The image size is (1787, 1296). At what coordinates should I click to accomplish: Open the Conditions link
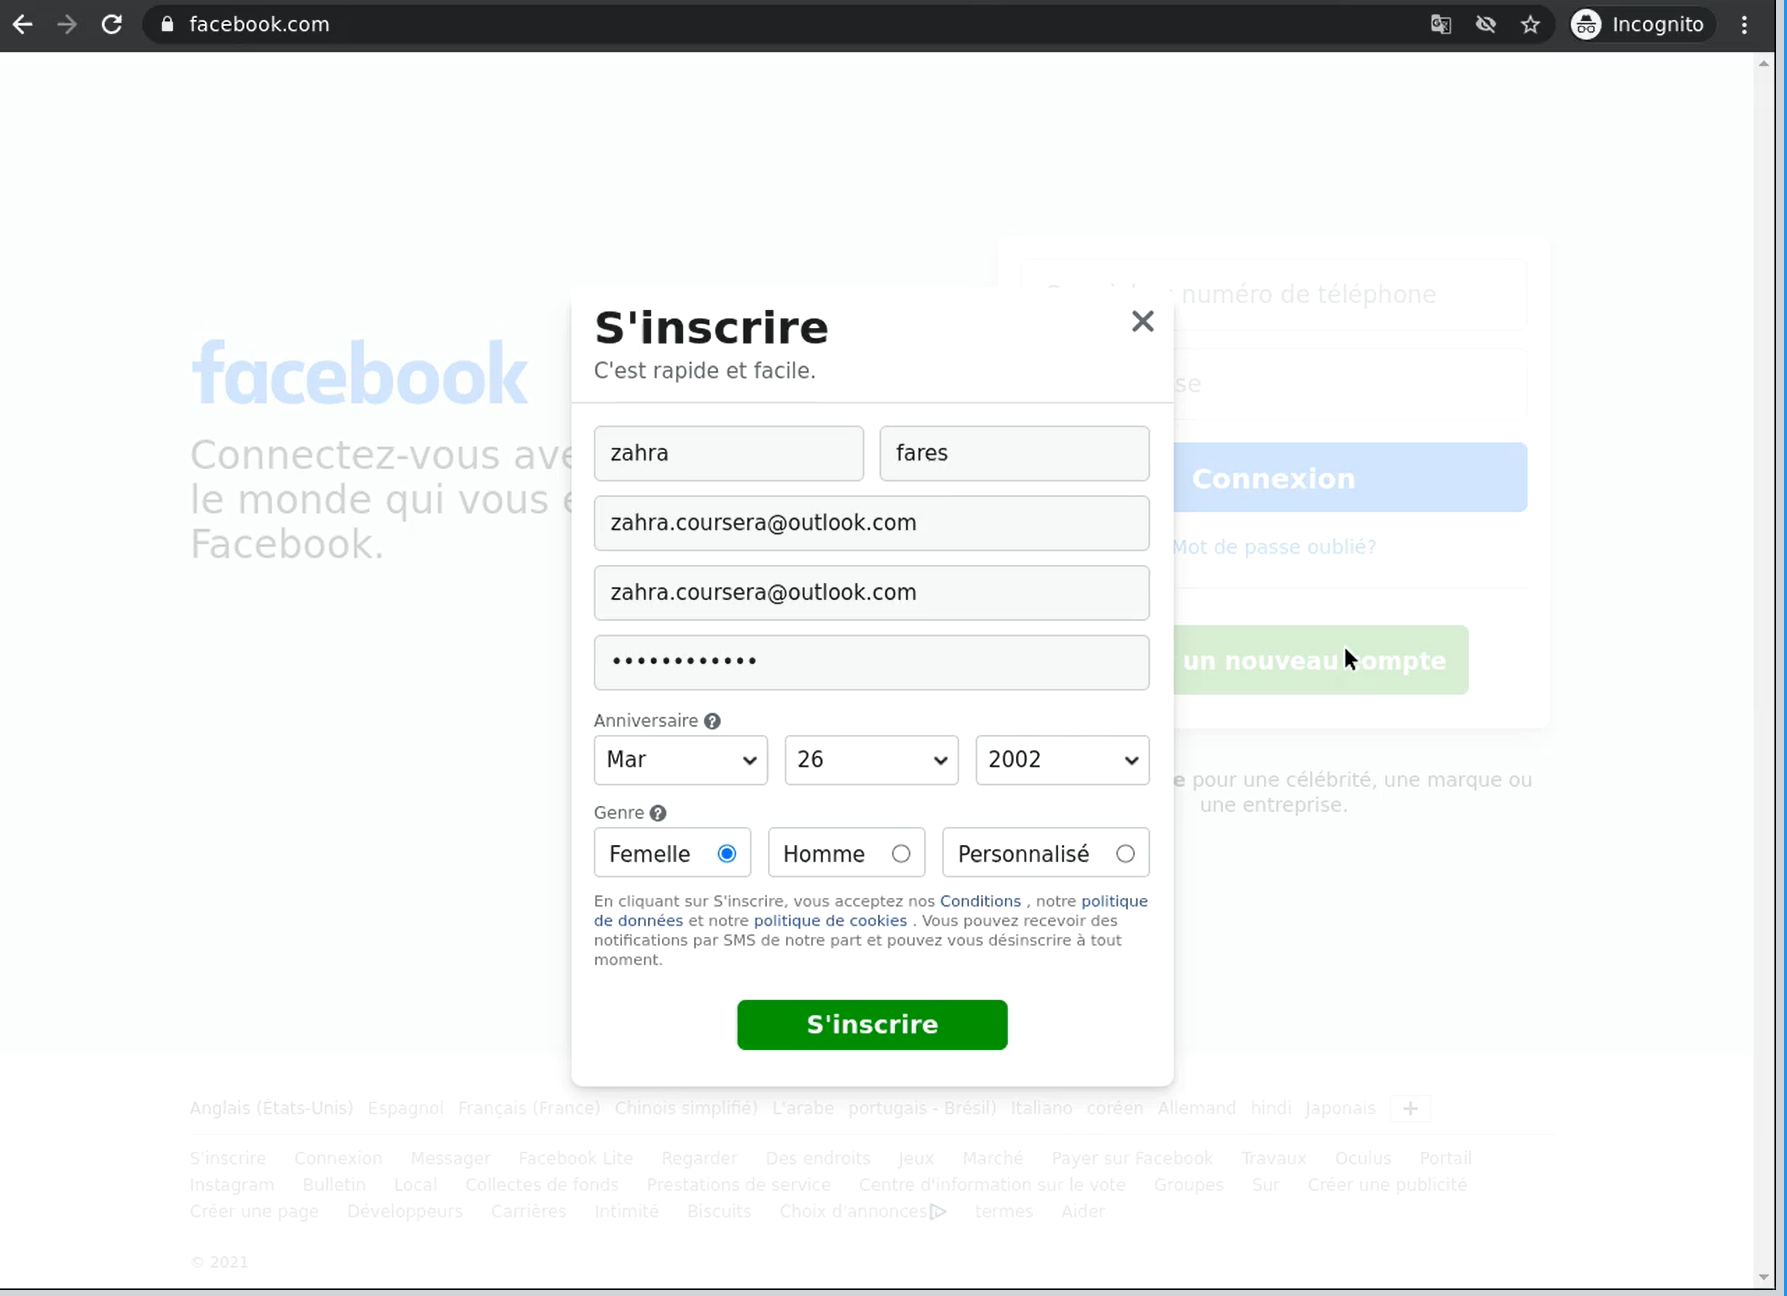click(980, 901)
